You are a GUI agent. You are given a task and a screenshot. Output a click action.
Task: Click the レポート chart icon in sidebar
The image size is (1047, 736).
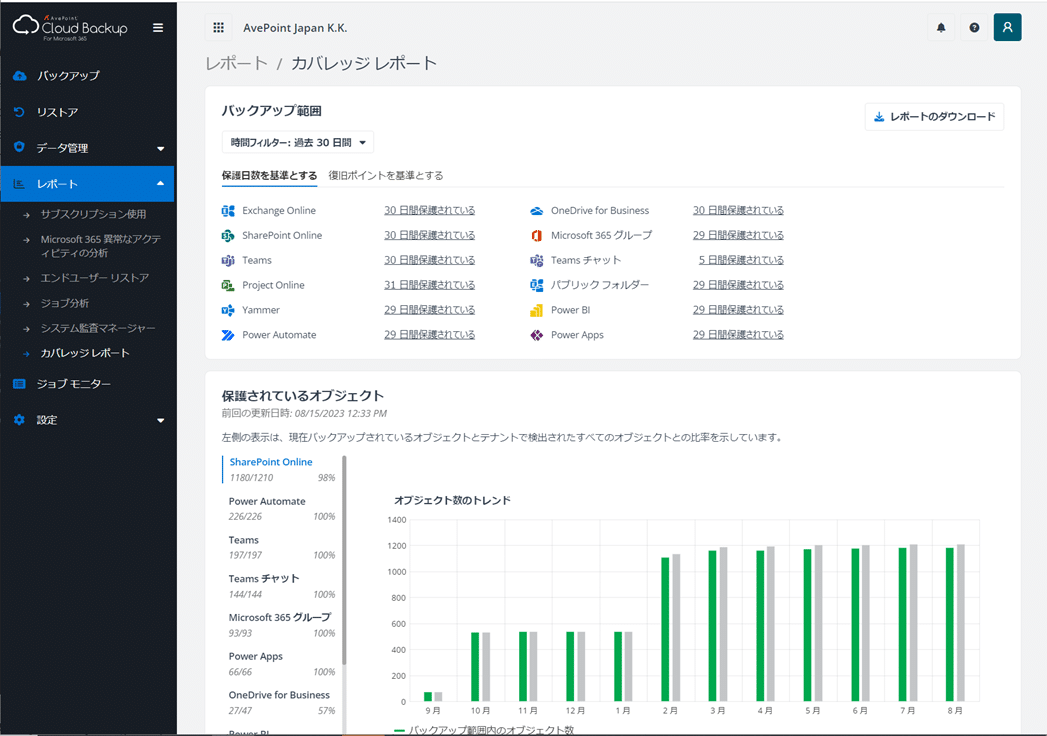coord(19,184)
